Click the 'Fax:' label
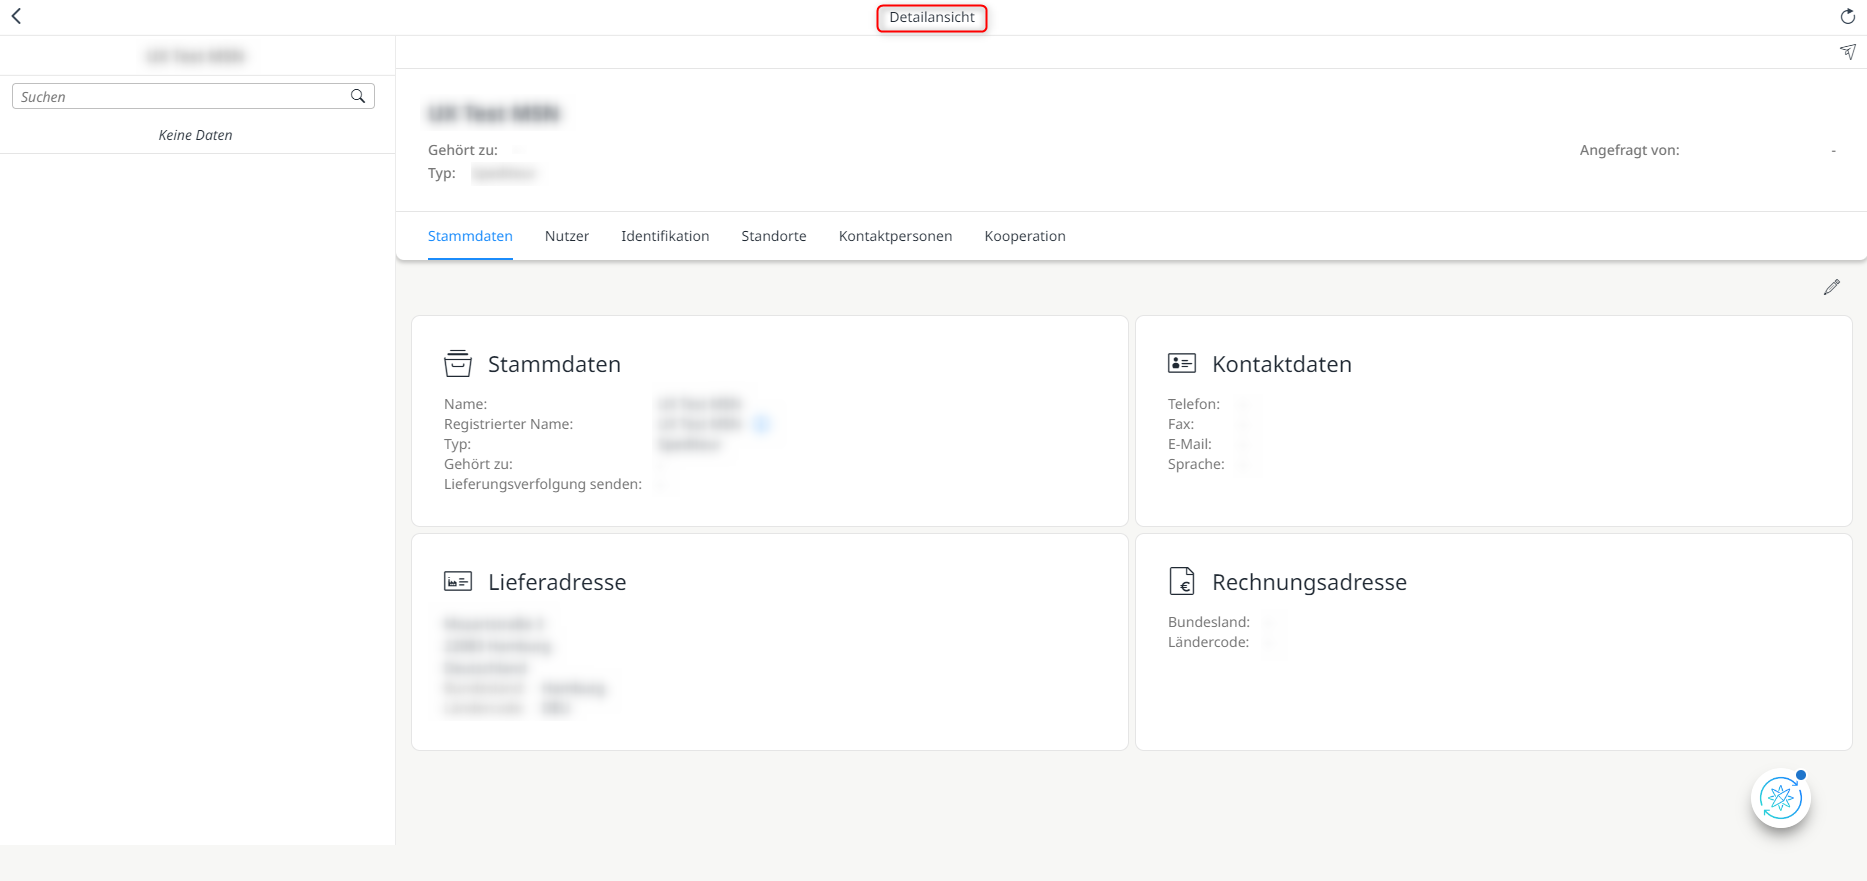Screen dimensions: 1867x881 [x=1181, y=424]
